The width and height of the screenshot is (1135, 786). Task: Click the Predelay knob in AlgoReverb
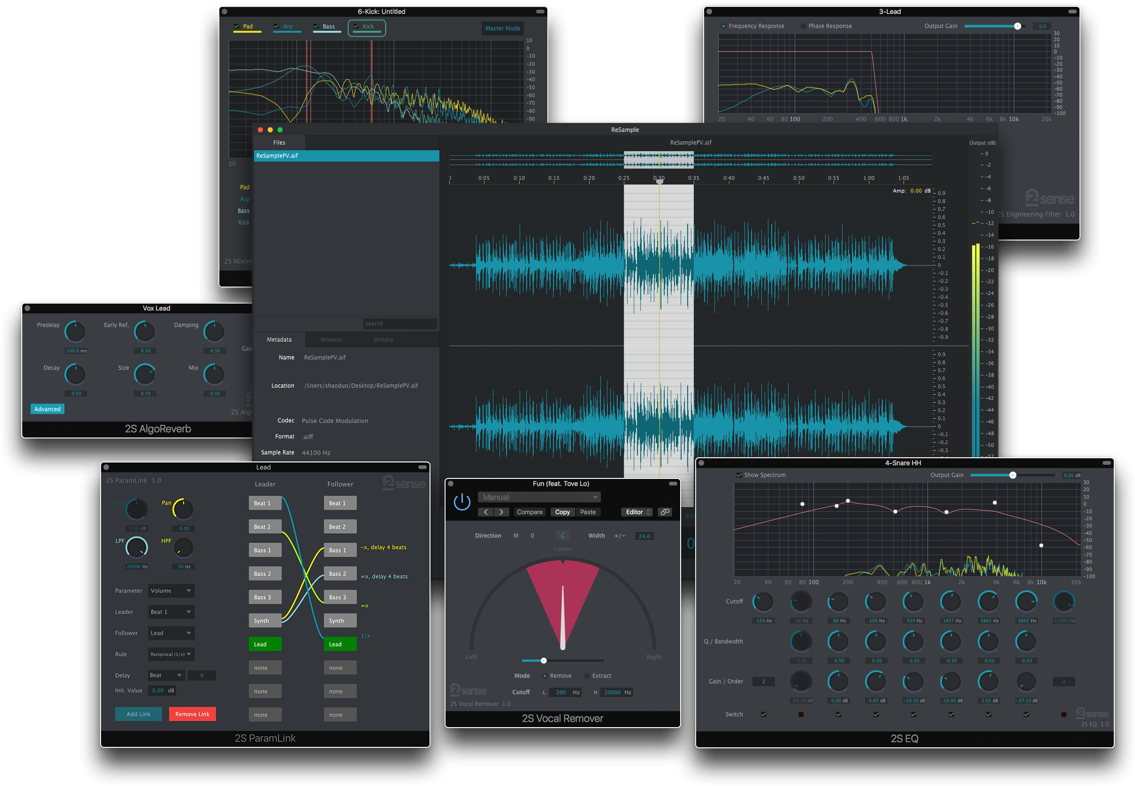point(76,333)
